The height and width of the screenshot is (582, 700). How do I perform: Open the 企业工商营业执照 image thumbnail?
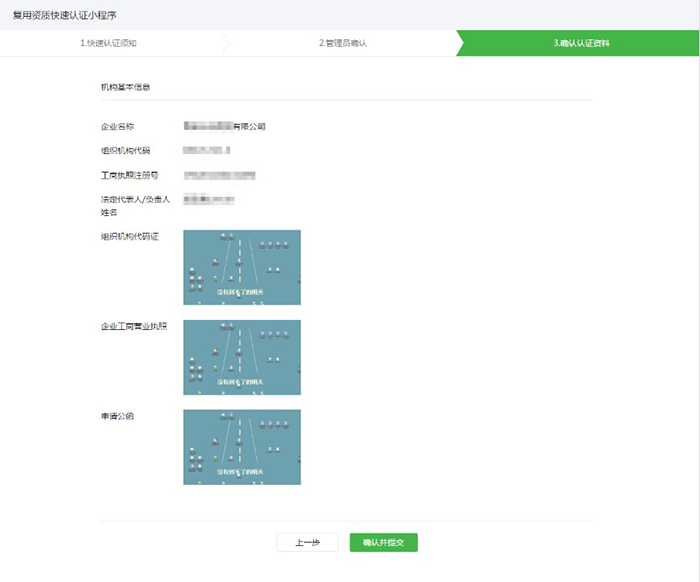click(242, 357)
